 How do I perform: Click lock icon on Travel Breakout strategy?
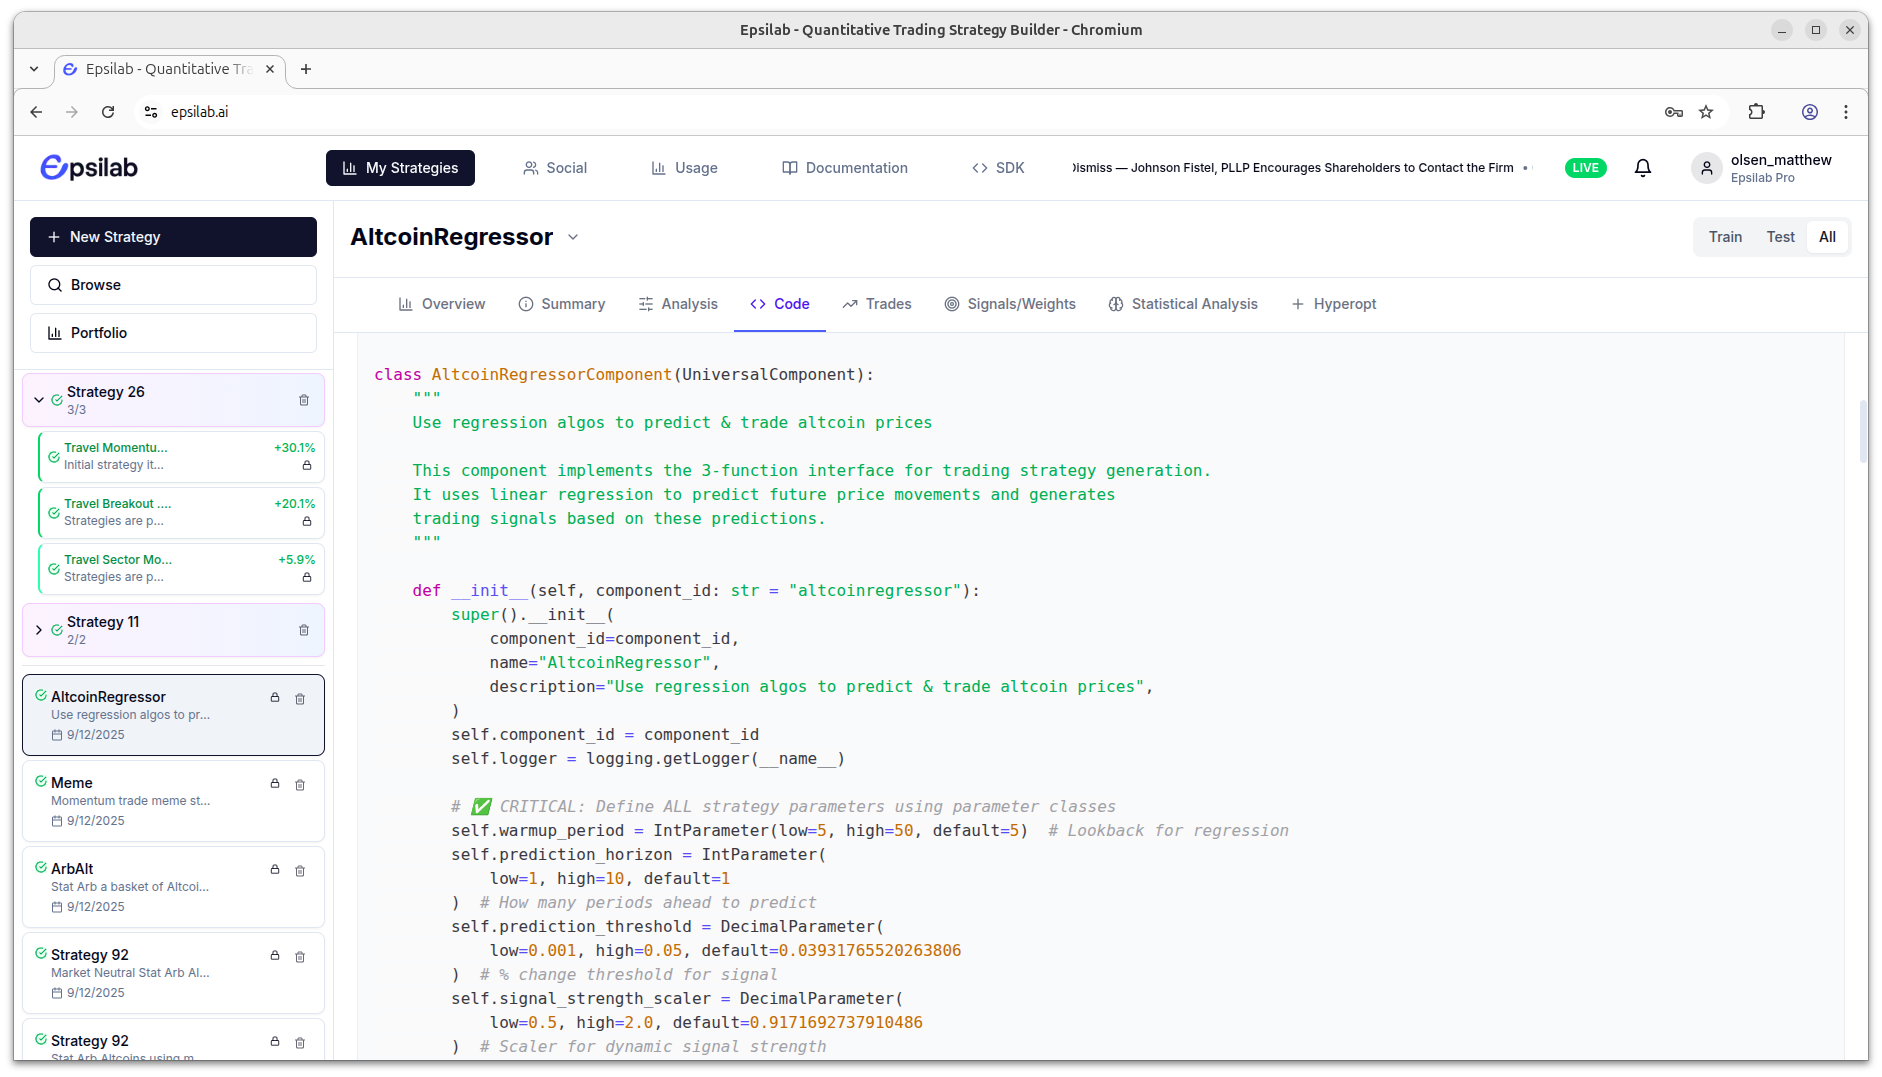pos(307,521)
